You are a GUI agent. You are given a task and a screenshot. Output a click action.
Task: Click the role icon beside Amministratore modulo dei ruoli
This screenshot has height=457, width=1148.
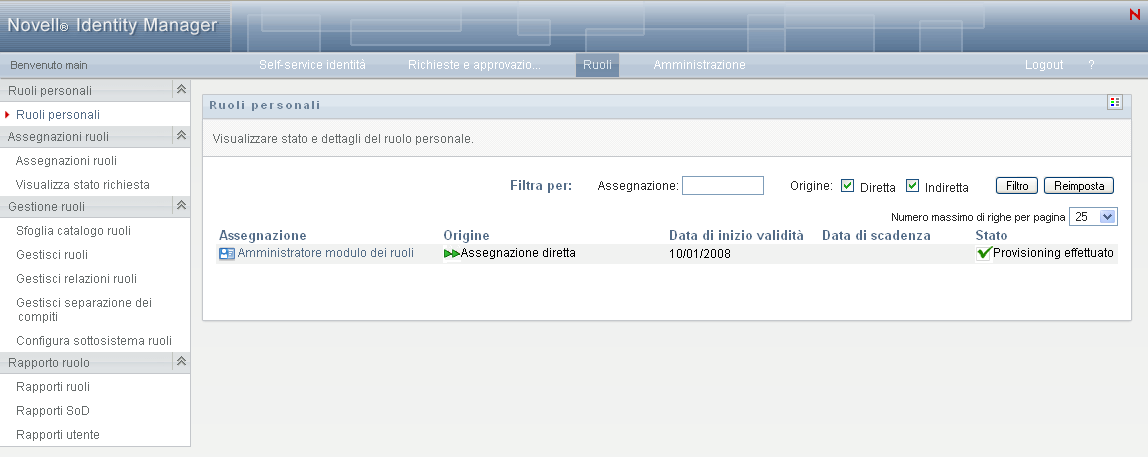tap(227, 253)
